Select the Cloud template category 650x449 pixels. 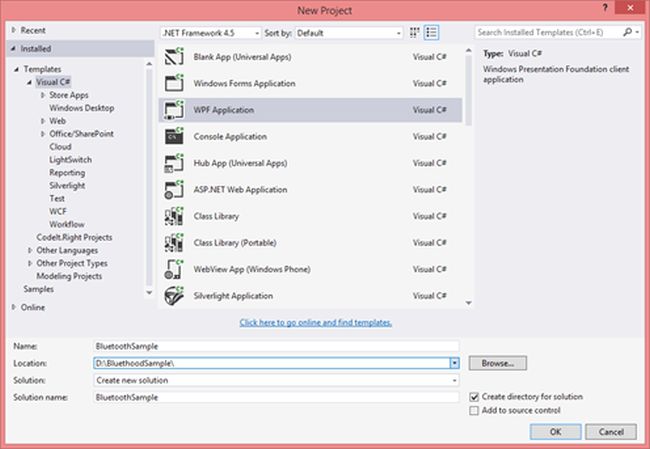(60, 147)
